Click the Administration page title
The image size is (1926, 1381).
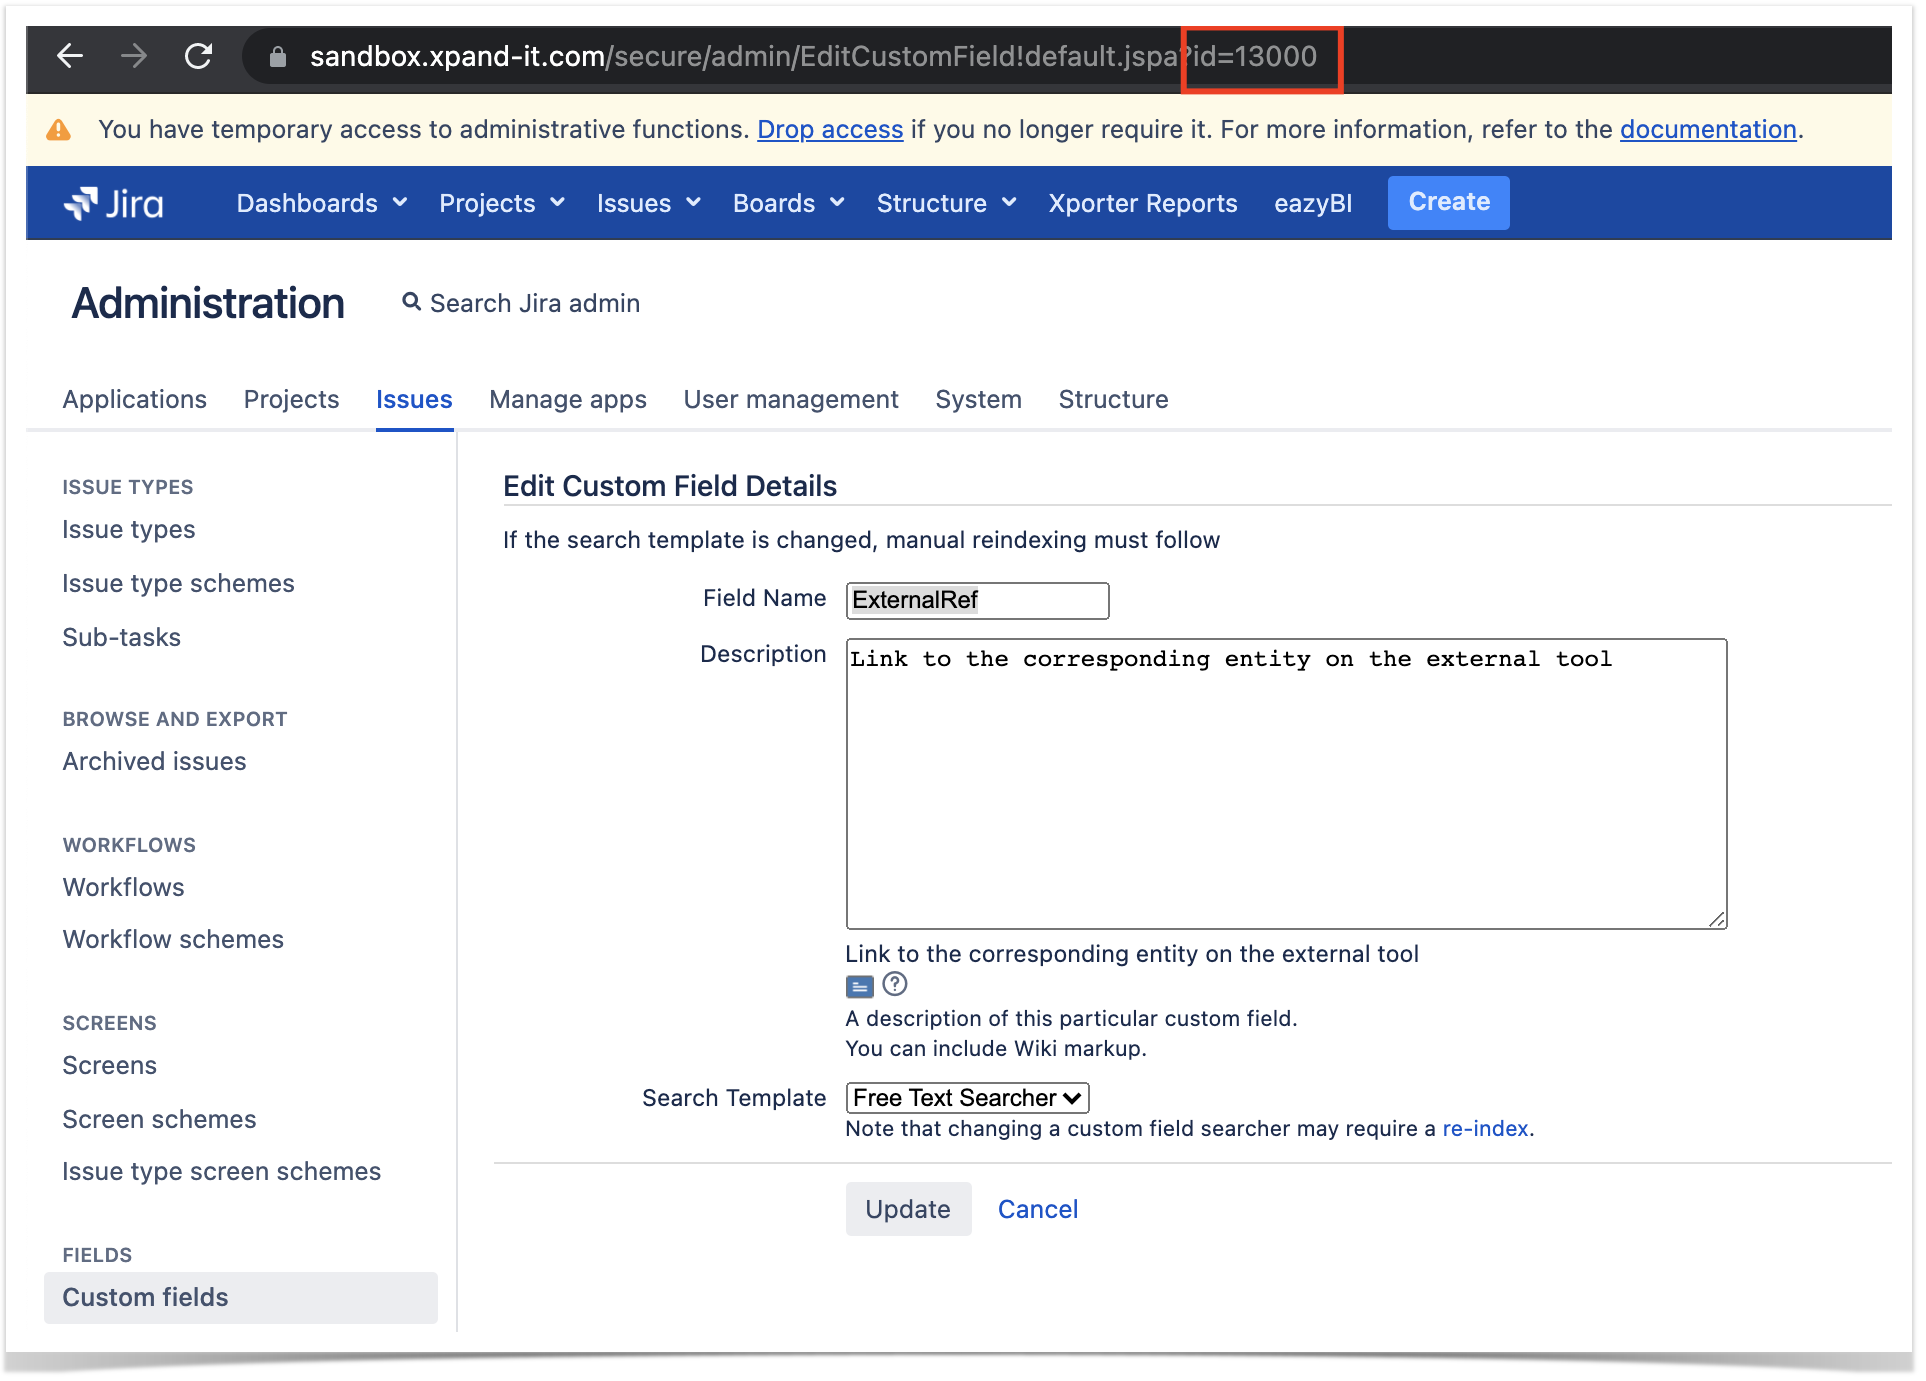(208, 303)
